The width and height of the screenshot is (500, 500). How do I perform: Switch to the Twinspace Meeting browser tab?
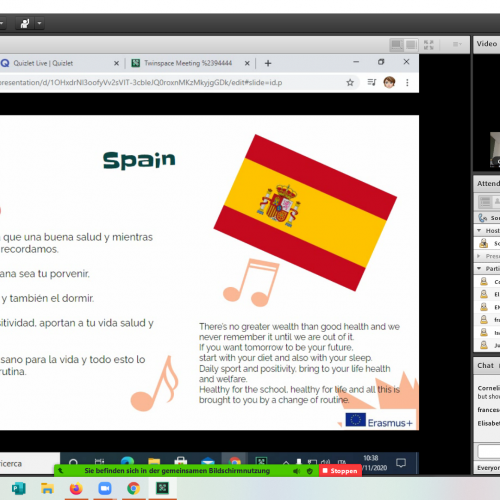tap(188, 63)
